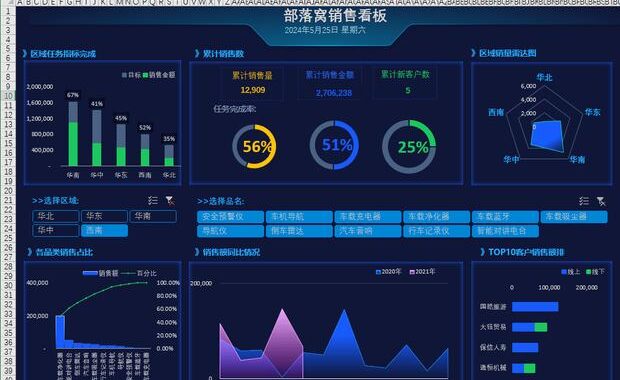The image size is (620, 380).
Task: Toggle multi-select in the 选择品名 slicer
Action: (584, 201)
